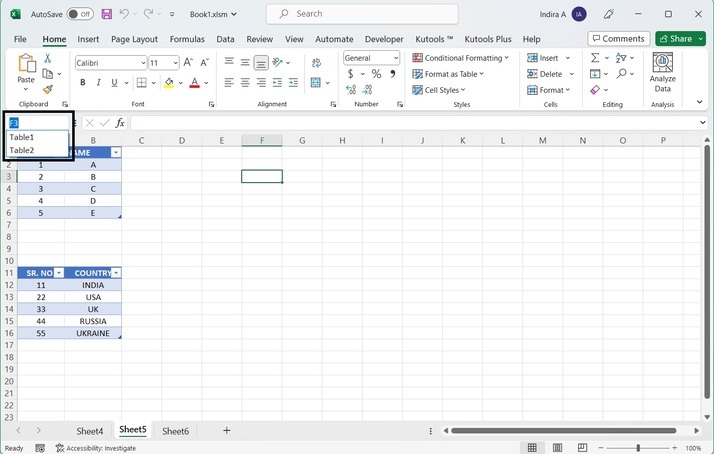Click the Format Painter brush icon
The width and height of the screenshot is (714, 454).
pos(47,90)
